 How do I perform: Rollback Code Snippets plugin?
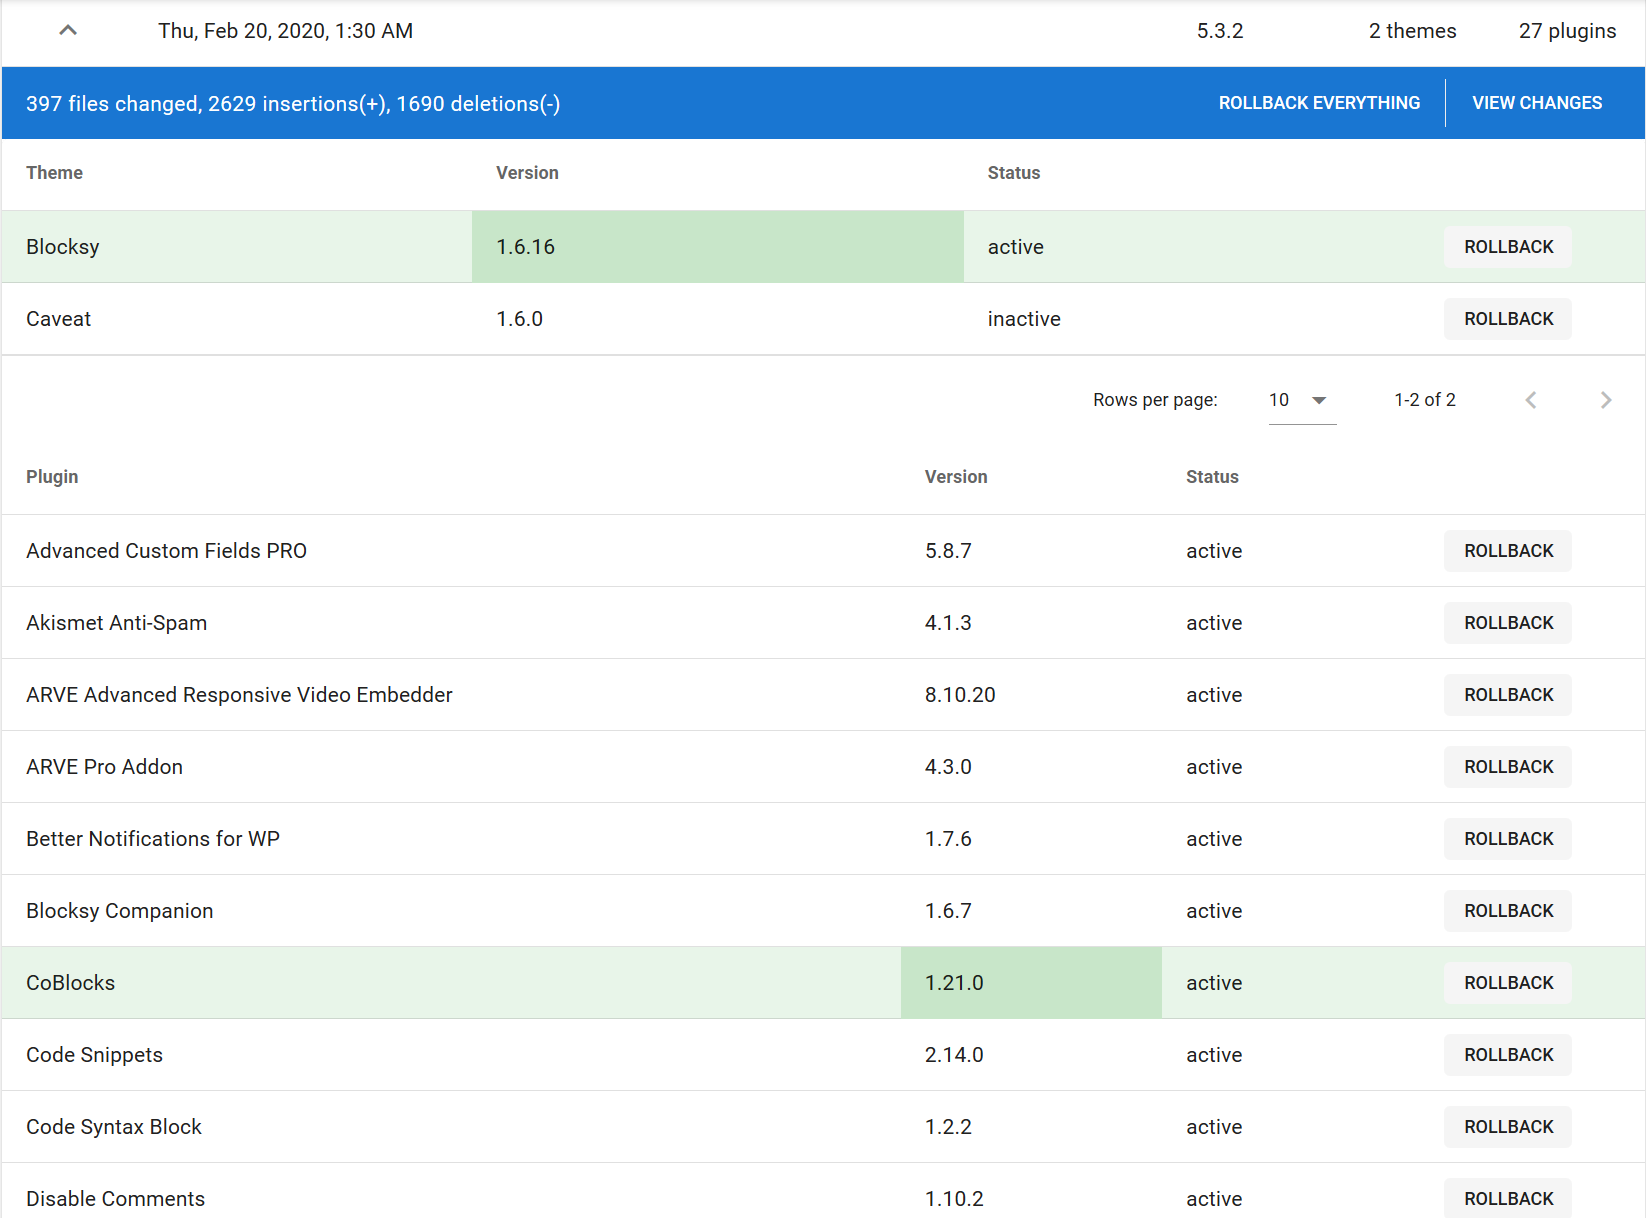[x=1508, y=1055]
